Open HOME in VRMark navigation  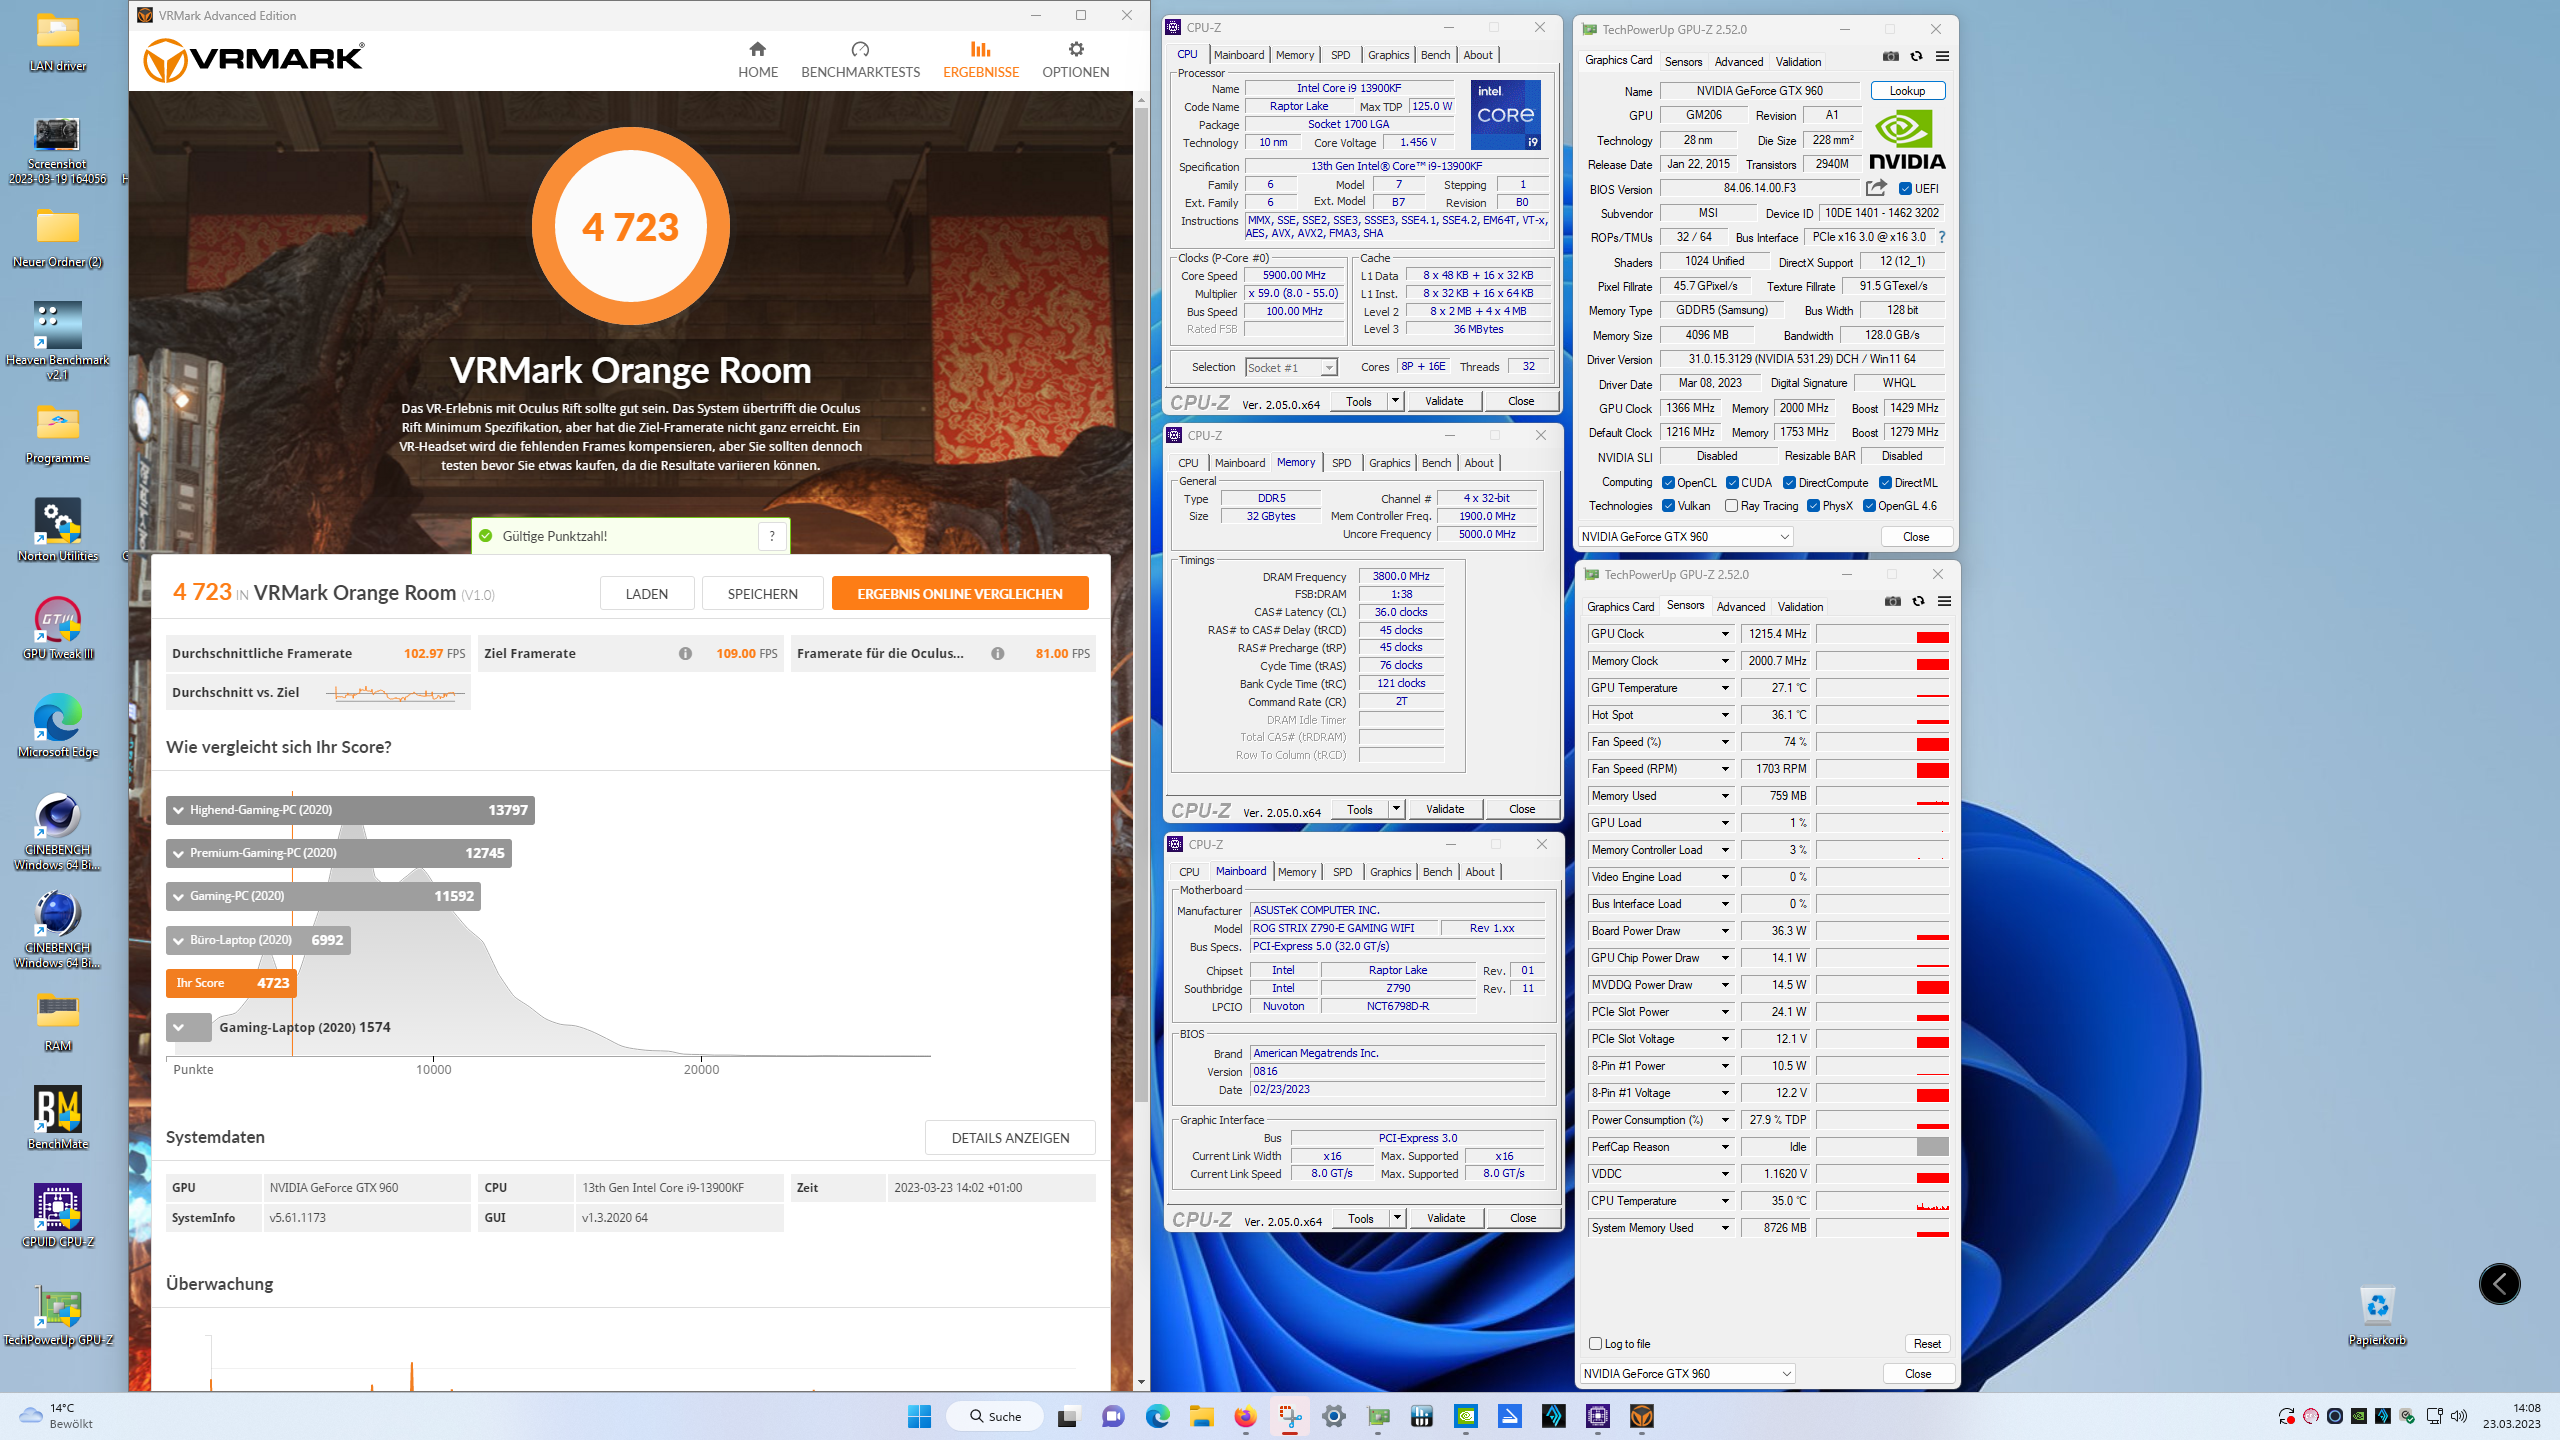click(757, 60)
